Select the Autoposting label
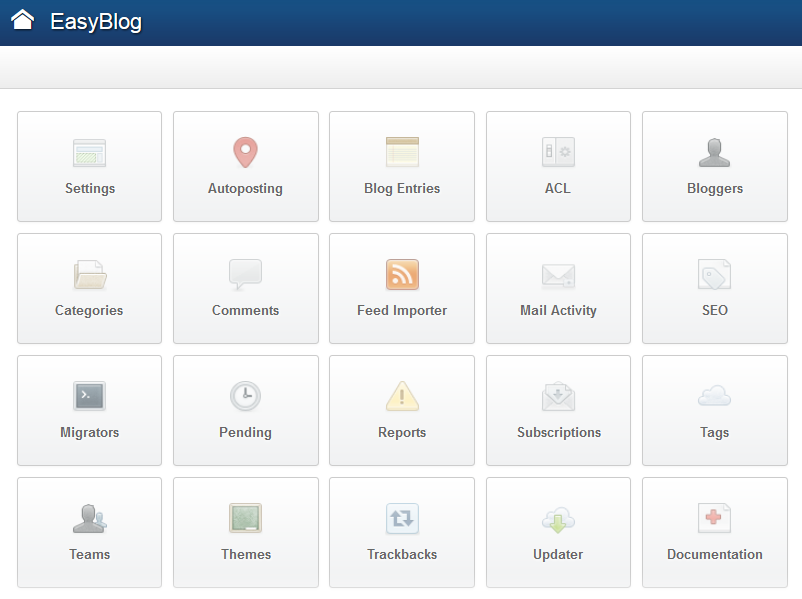The width and height of the screenshot is (802, 599). [246, 189]
